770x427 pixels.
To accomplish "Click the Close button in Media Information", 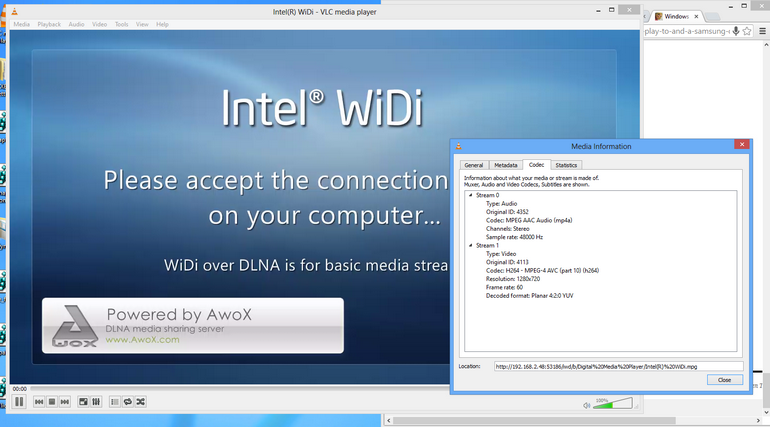I will click(x=724, y=380).
